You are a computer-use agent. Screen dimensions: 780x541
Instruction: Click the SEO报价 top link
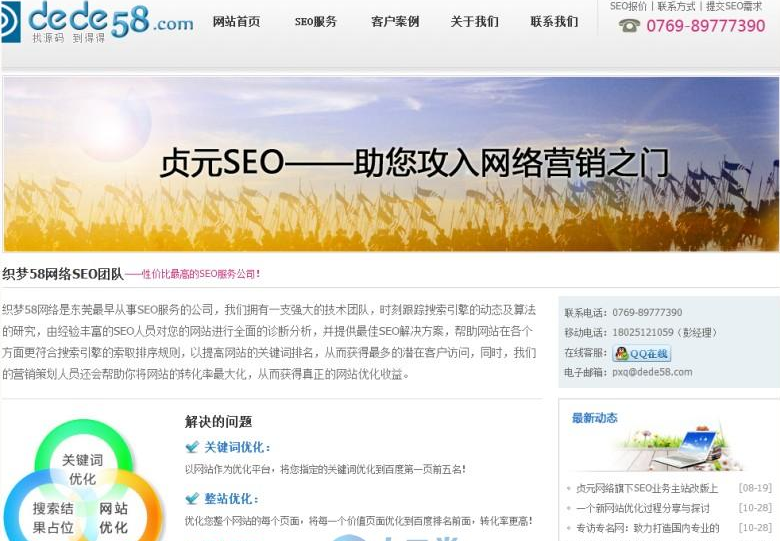(628, 6)
